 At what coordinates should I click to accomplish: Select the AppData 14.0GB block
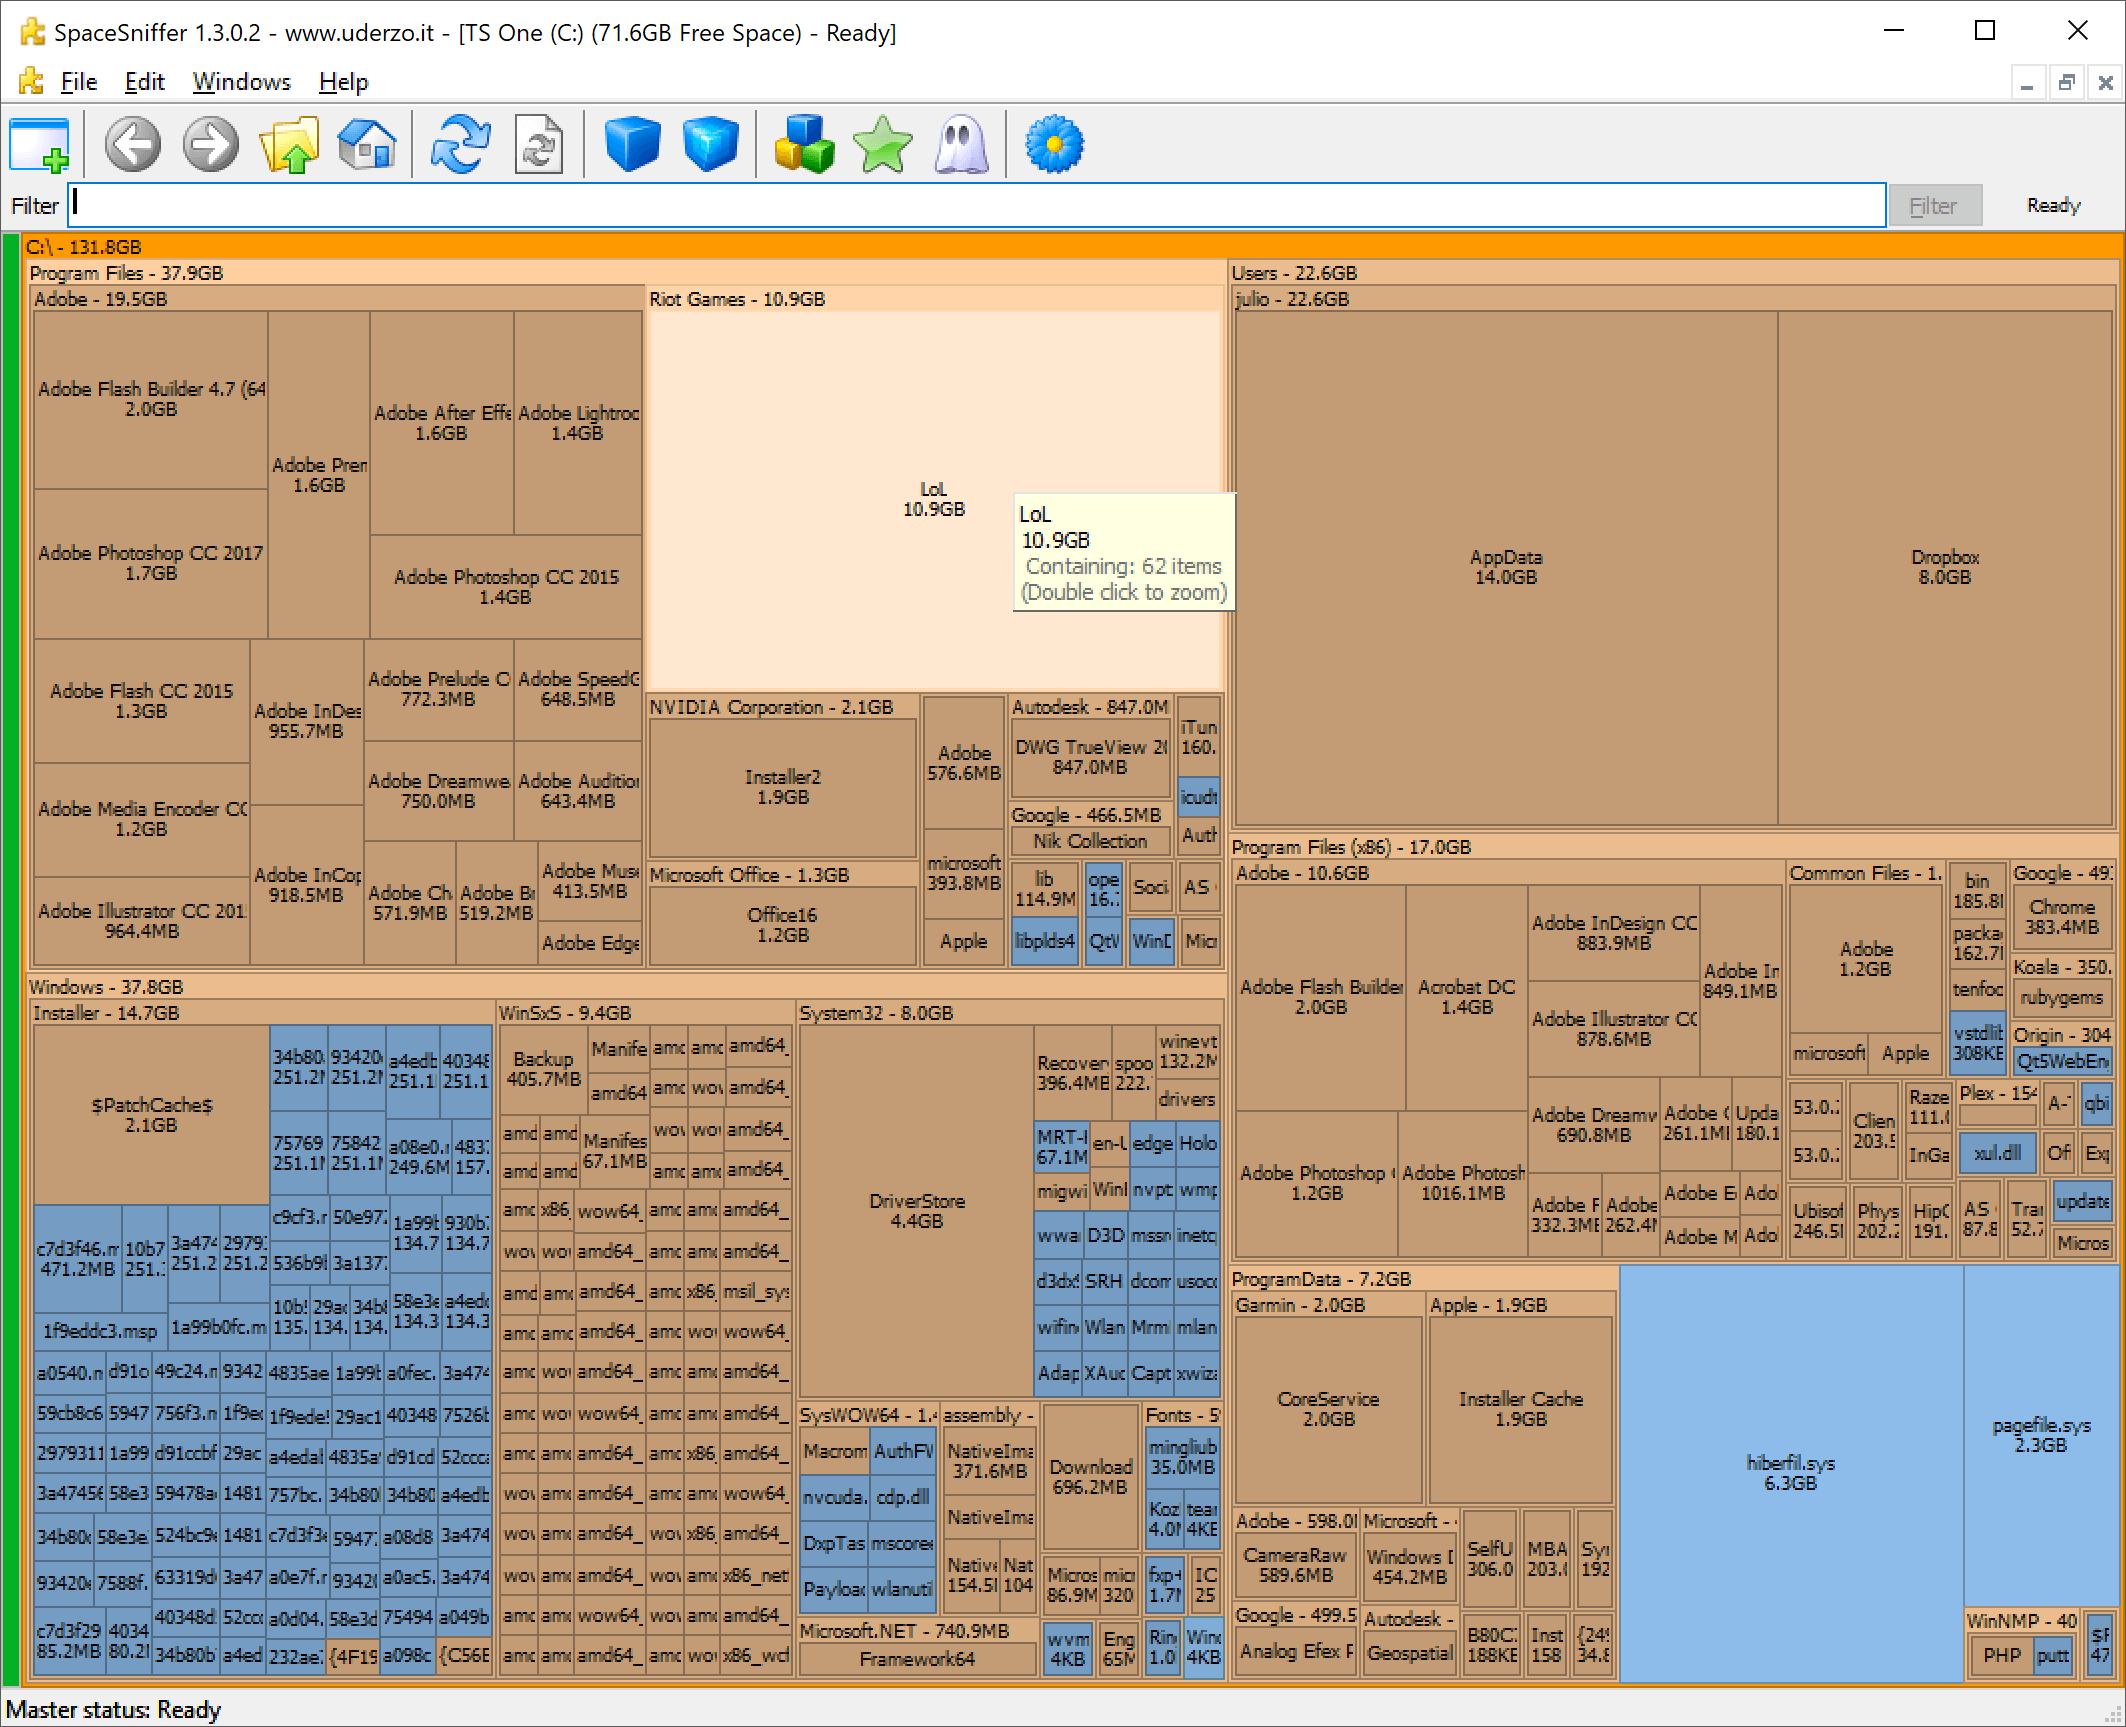(1506, 567)
